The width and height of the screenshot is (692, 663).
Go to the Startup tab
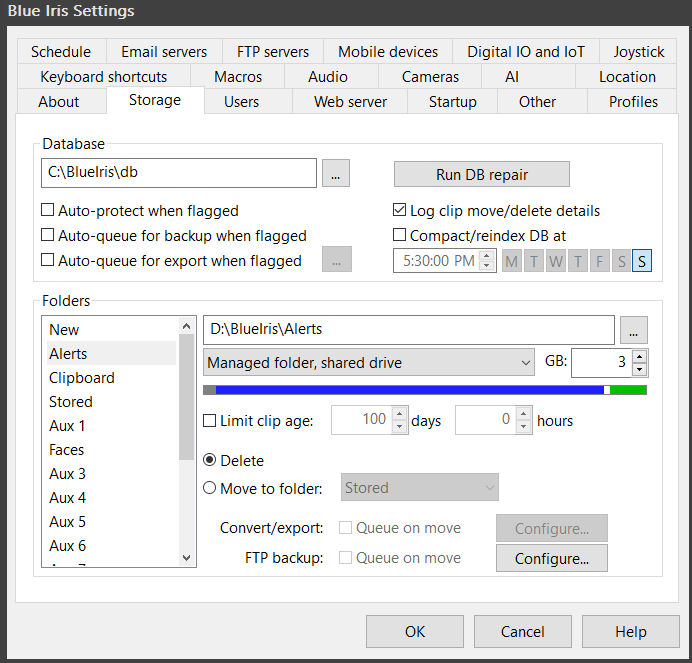pos(453,102)
